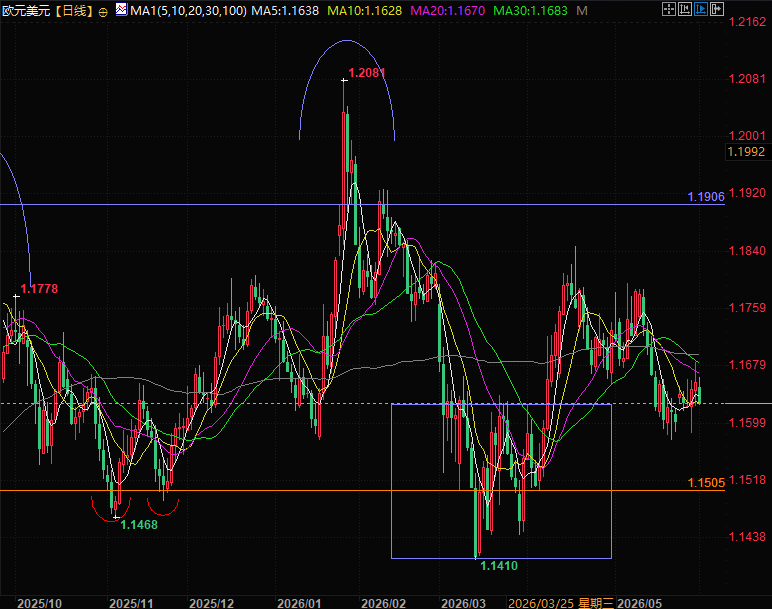Open MA1(5,10,20,30,100) indicator settings
Screen dimensions: 772x609
coord(188,11)
